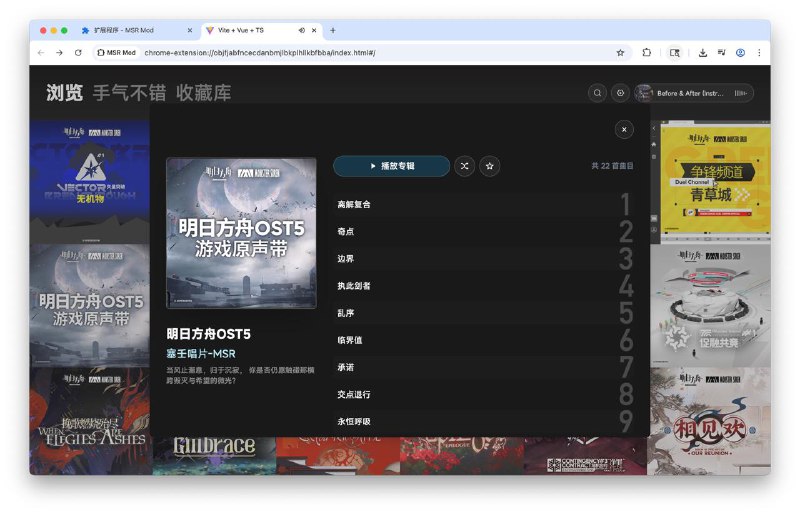Open a new browser tab
Screen dimensions: 800x514
[x=333, y=31]
